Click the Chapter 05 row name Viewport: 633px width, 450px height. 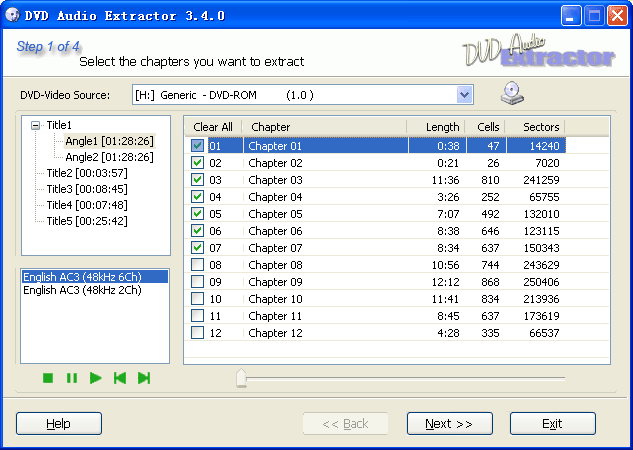click(x=275, y=214)
